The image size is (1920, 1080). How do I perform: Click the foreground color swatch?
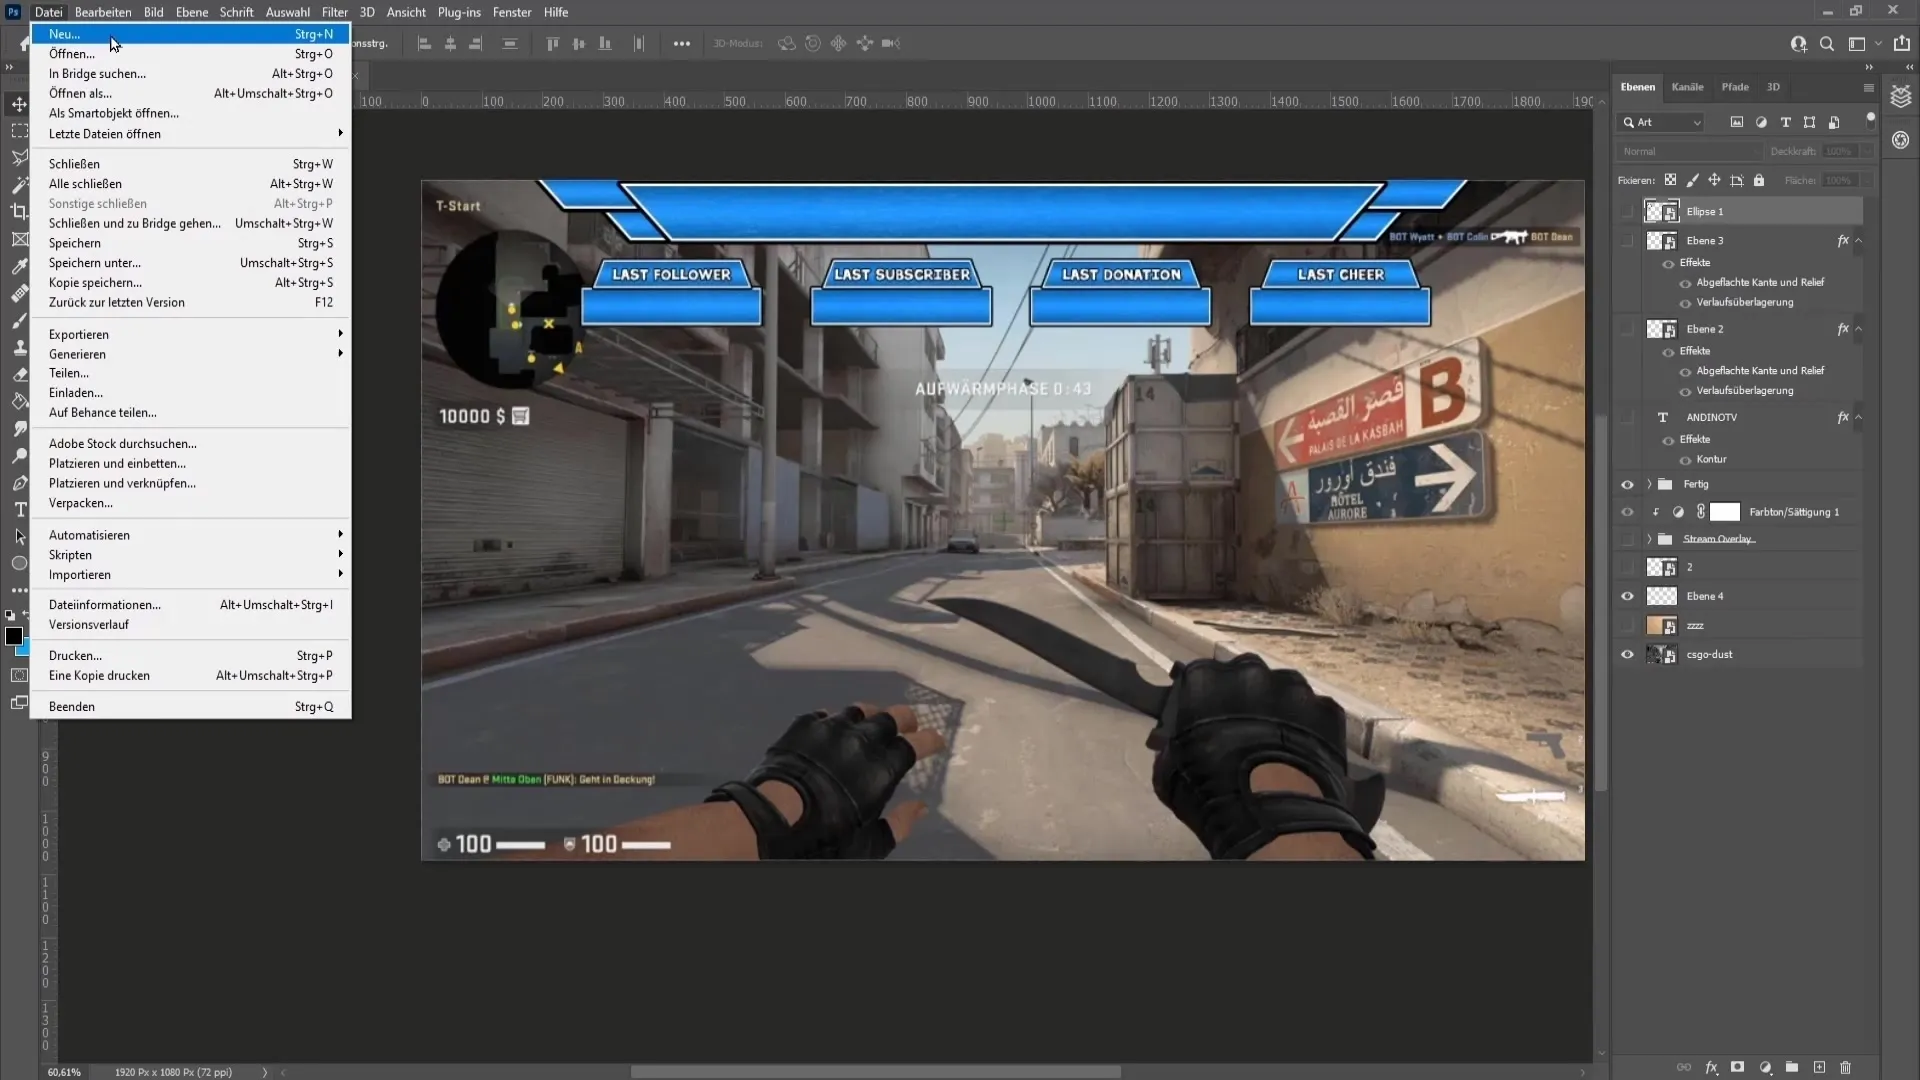click(14, 637)
